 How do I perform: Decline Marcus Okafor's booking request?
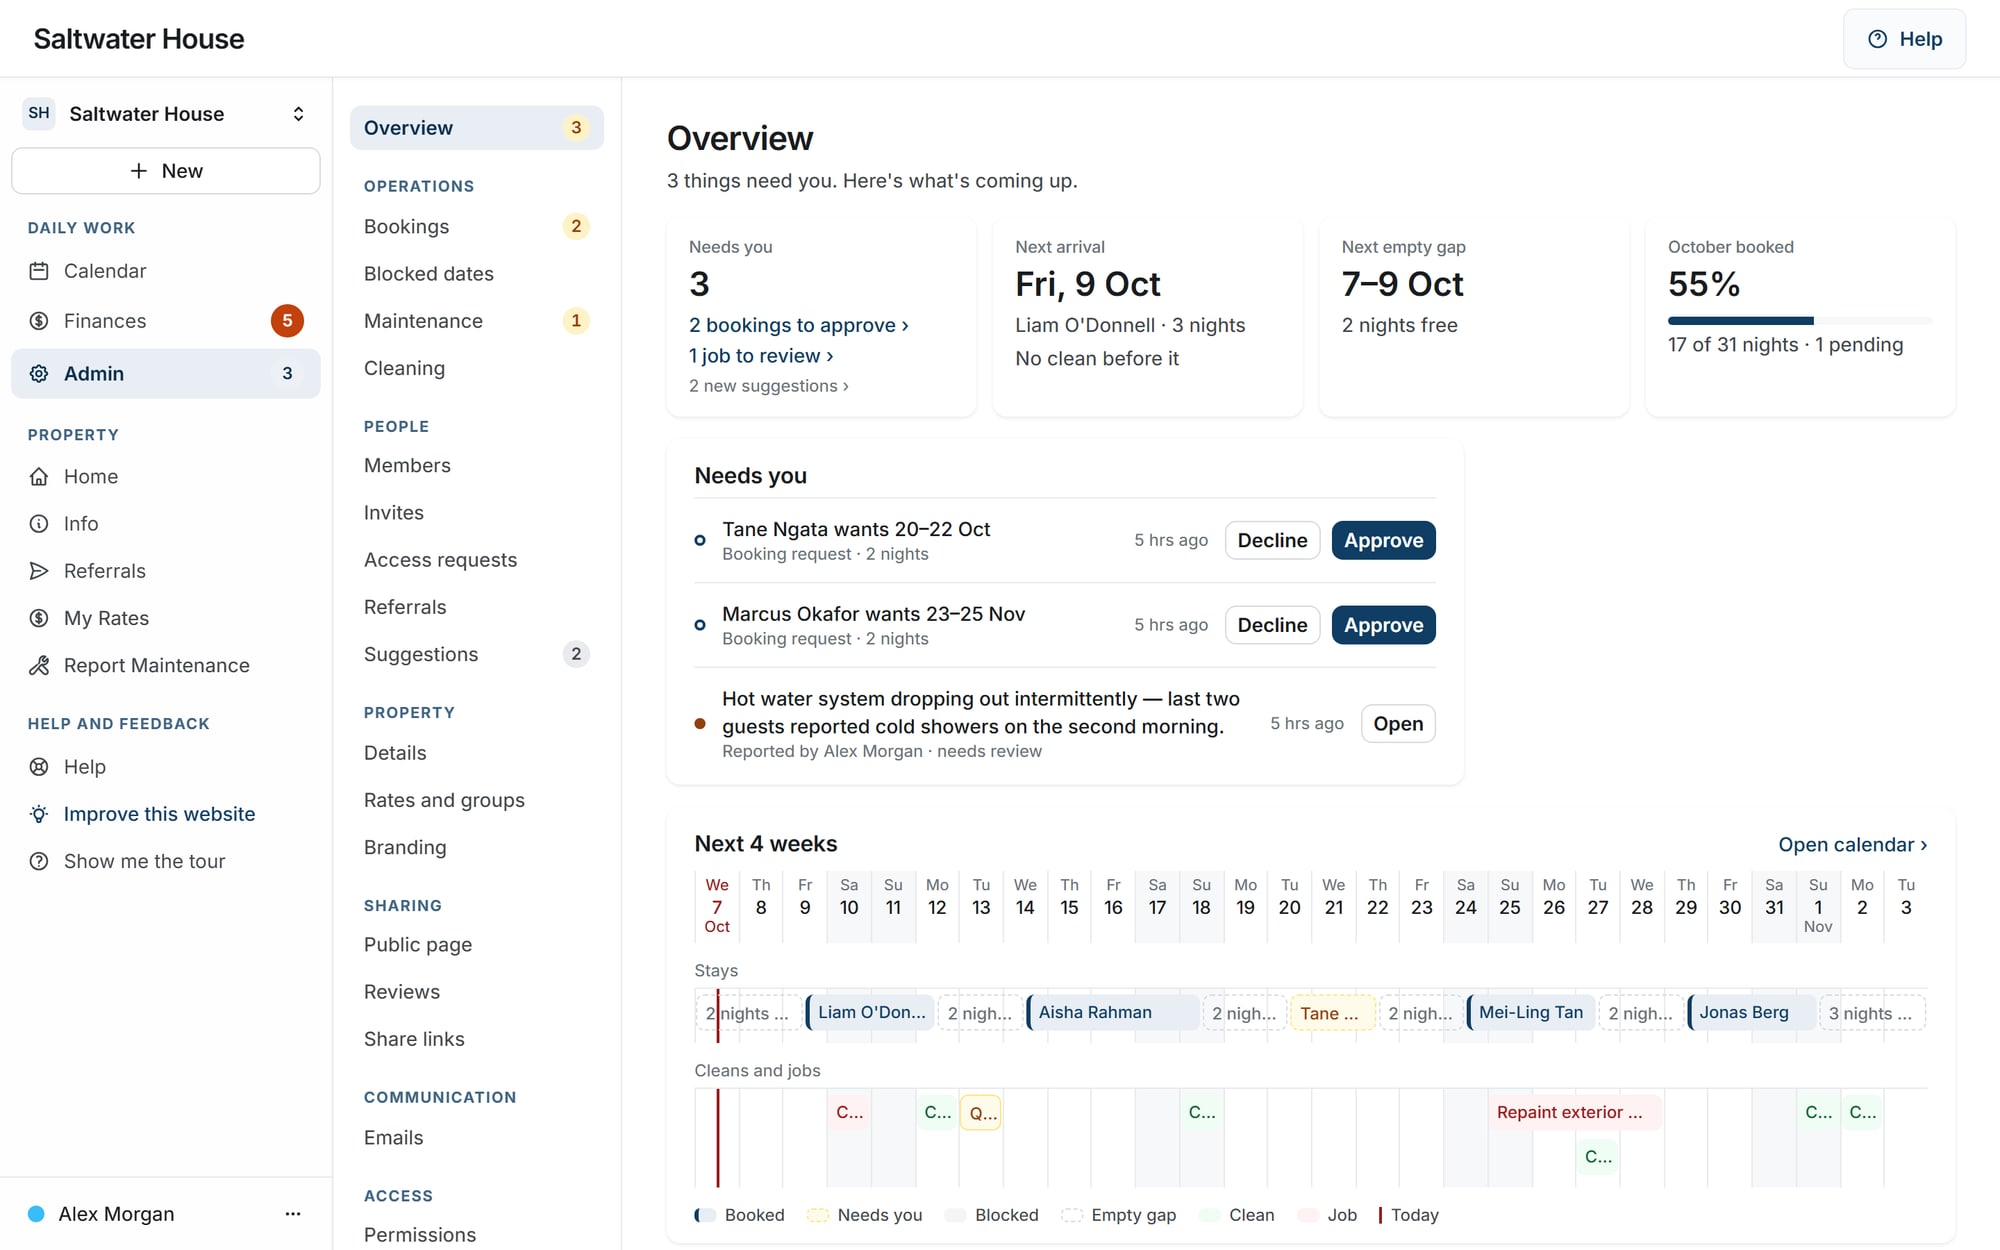click(x=1273, y=625)
